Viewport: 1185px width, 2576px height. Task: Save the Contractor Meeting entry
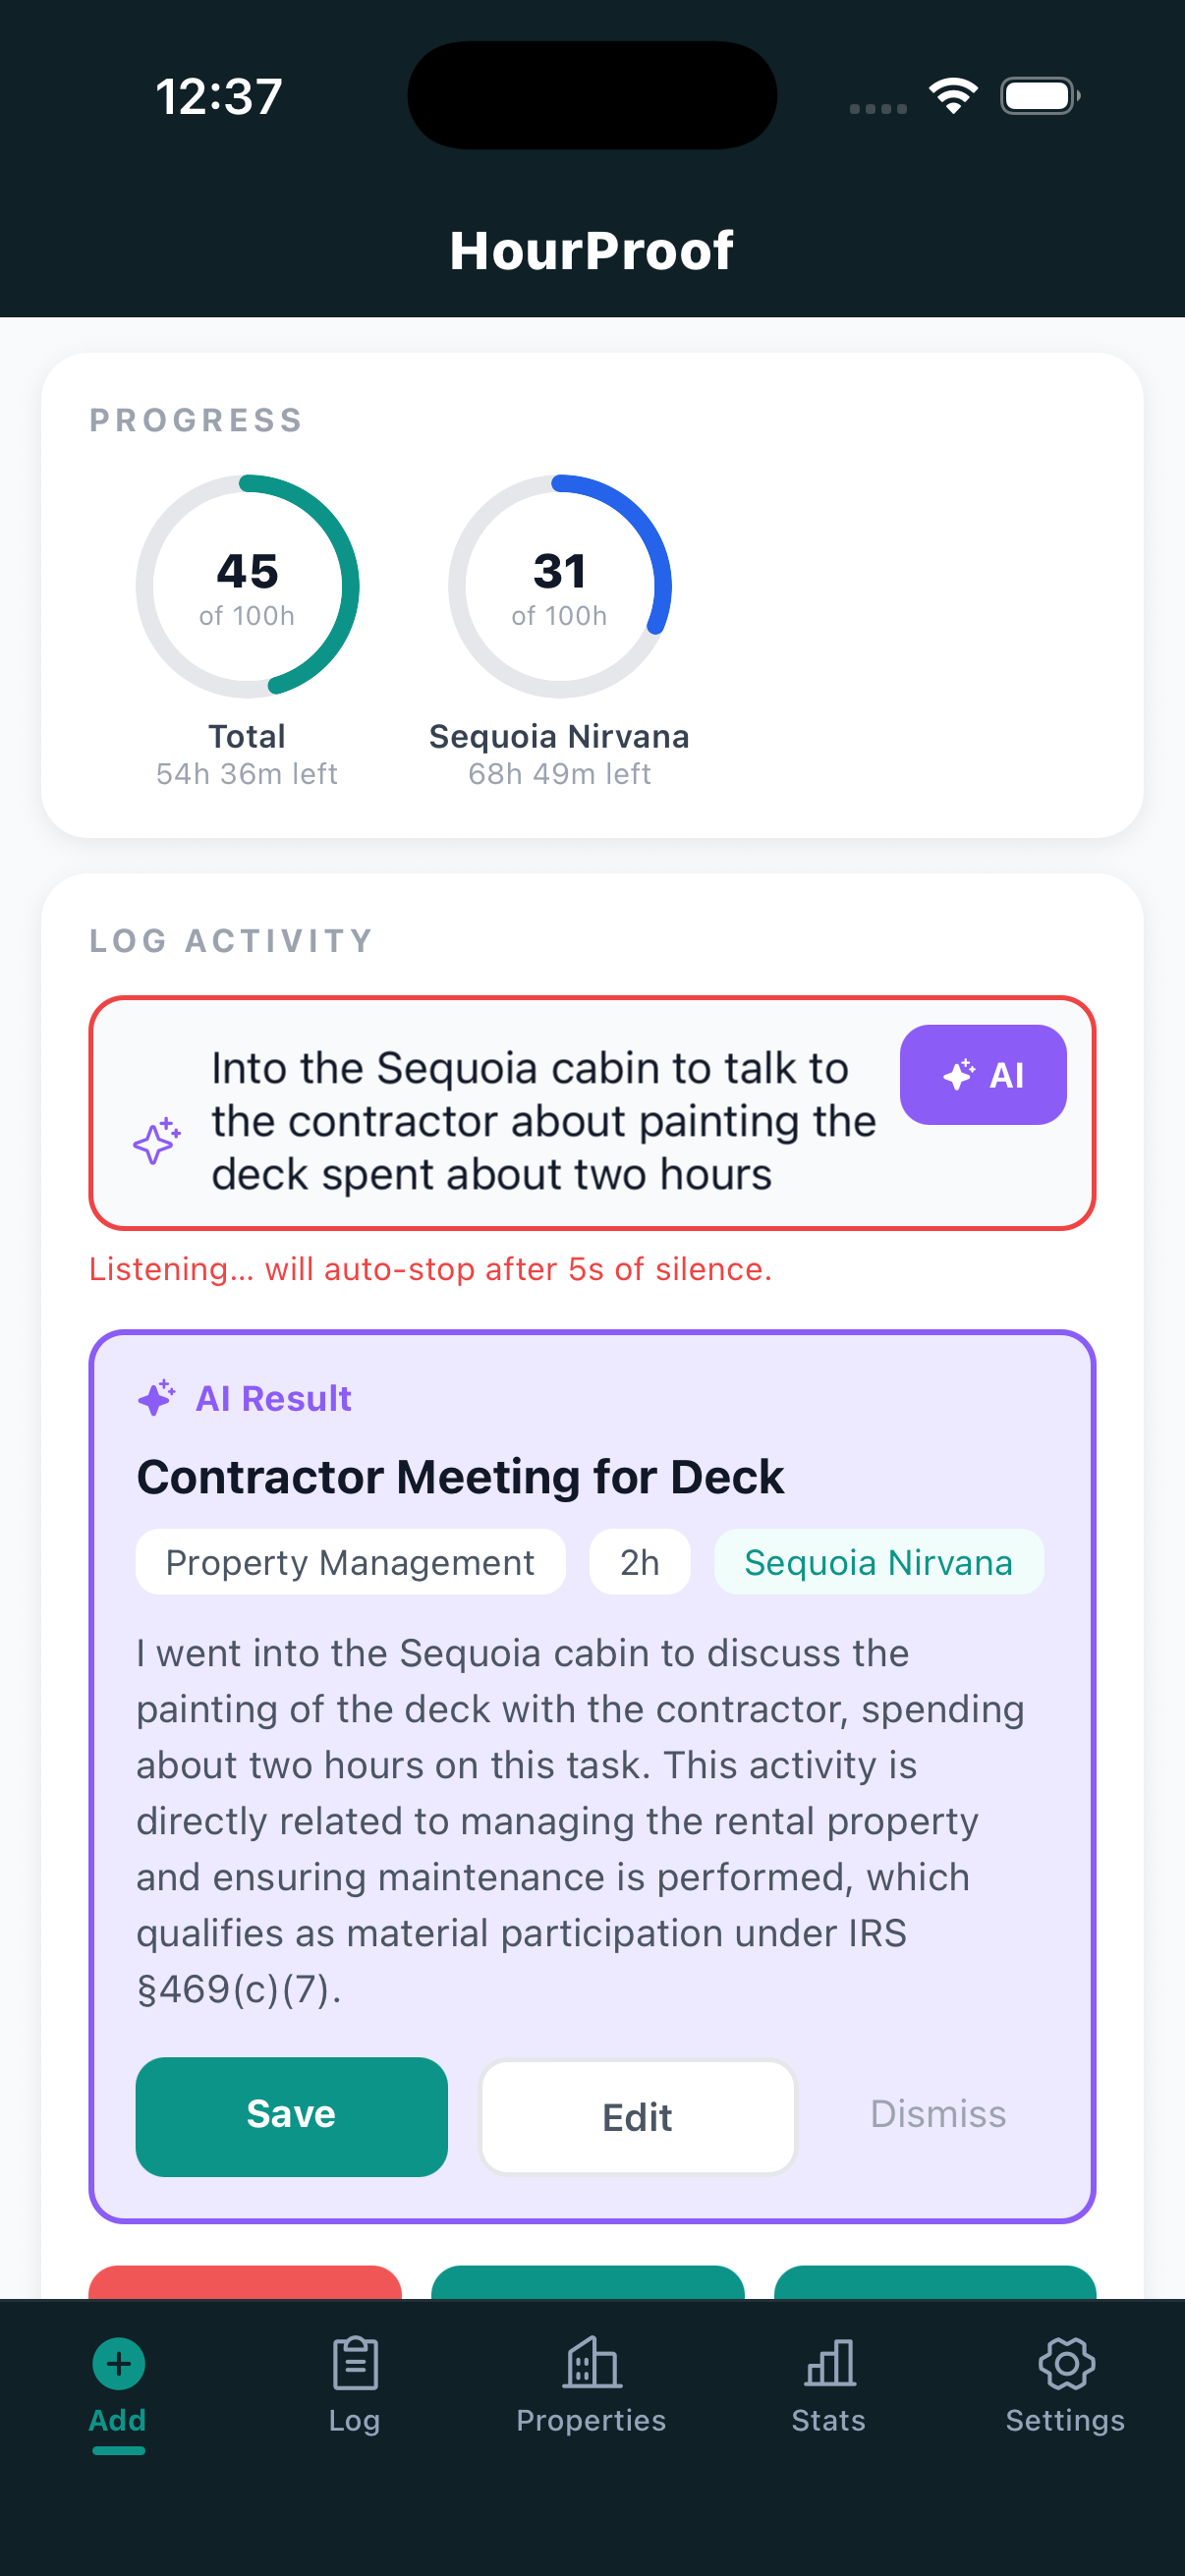point(291,2116)
